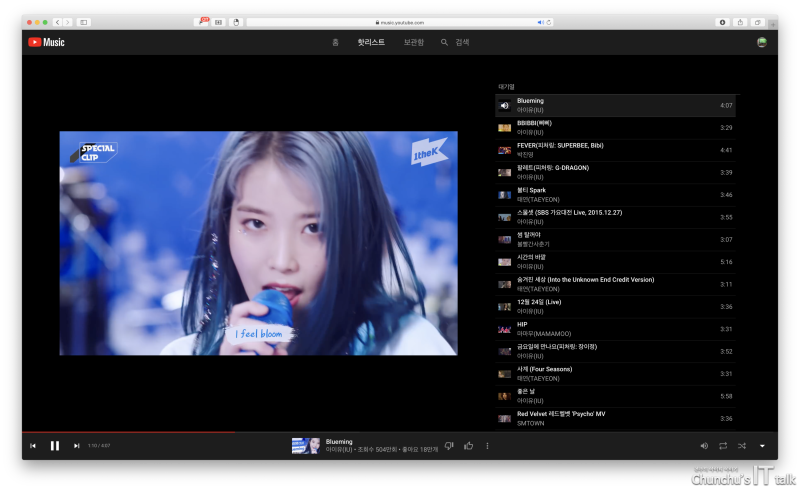Play Into the Unknown End Credit Version
Screen dimensions: 800x489
615,284
